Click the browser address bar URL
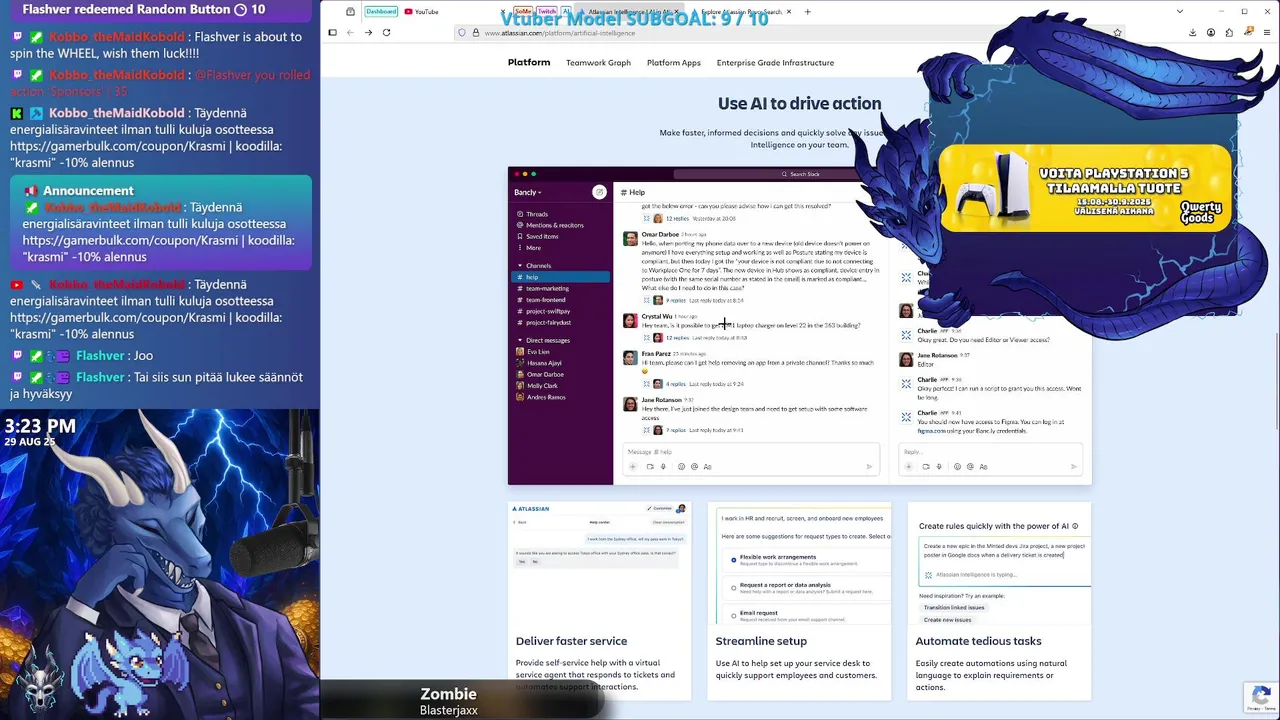This screenshot has height=720, width=1280. pos(560,33)
